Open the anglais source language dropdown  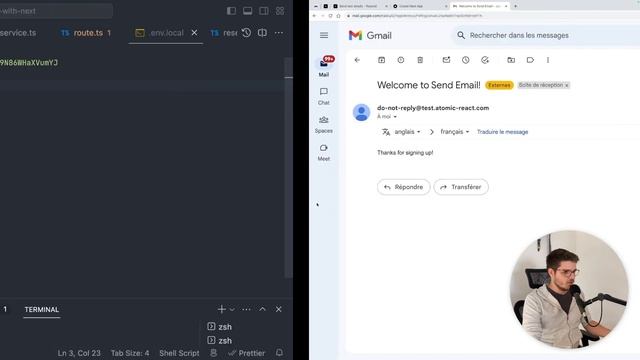407,132
